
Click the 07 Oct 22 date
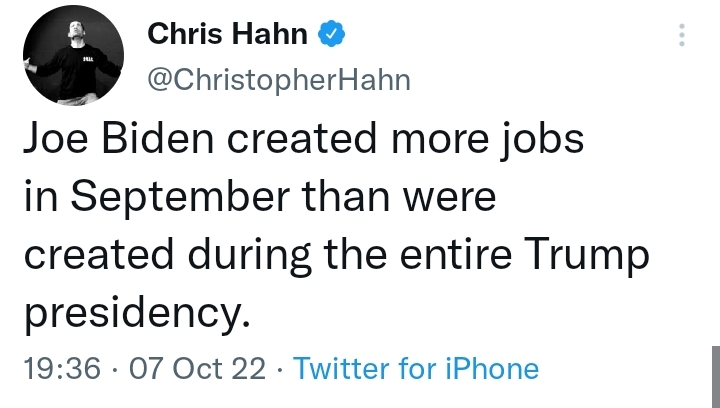coord(197,368)
